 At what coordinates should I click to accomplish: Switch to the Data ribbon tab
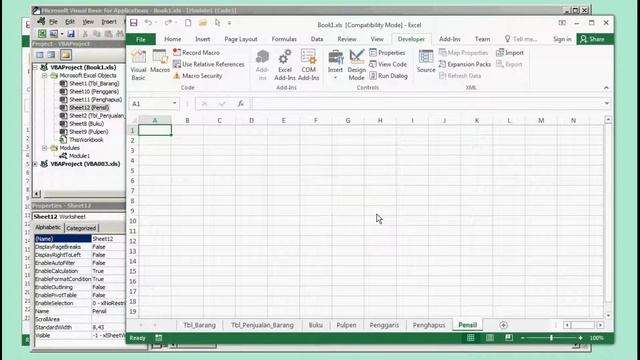[x=317, y=39]
